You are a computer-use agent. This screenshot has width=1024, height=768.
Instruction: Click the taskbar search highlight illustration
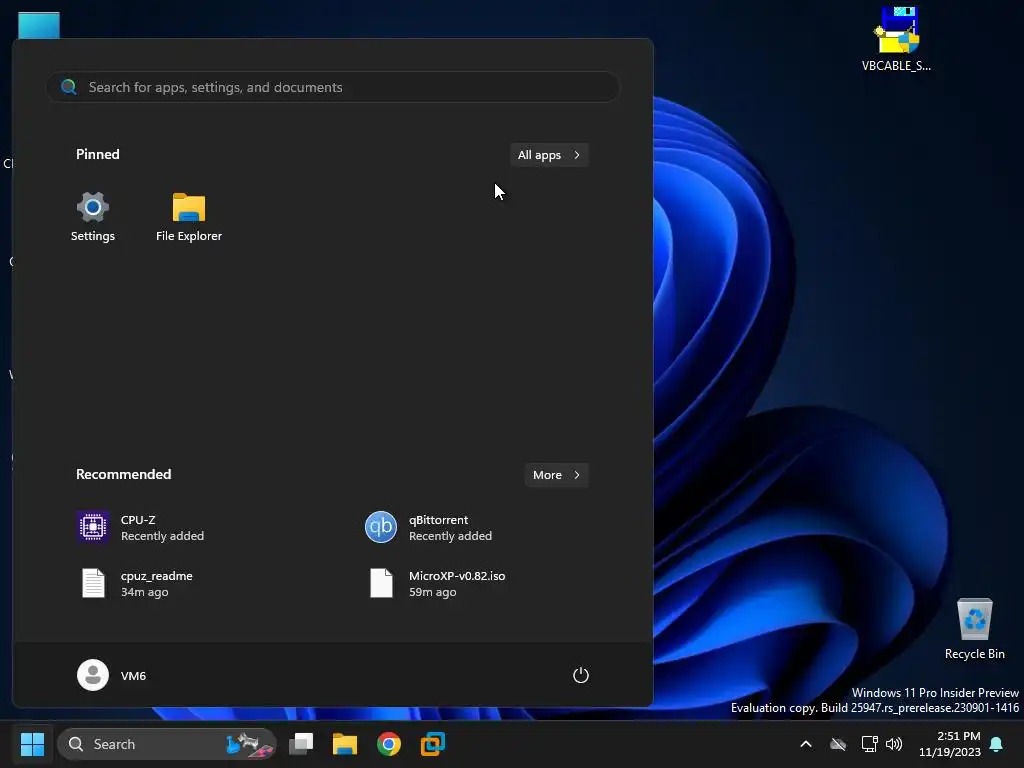pyautogui.click(x=249, y=744)
